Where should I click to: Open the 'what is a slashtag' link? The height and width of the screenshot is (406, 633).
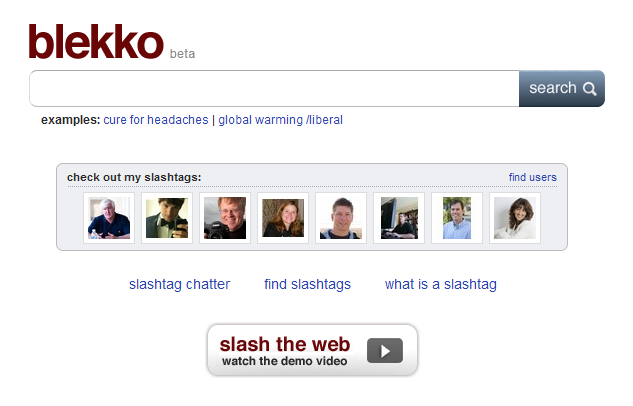(441, 284)
